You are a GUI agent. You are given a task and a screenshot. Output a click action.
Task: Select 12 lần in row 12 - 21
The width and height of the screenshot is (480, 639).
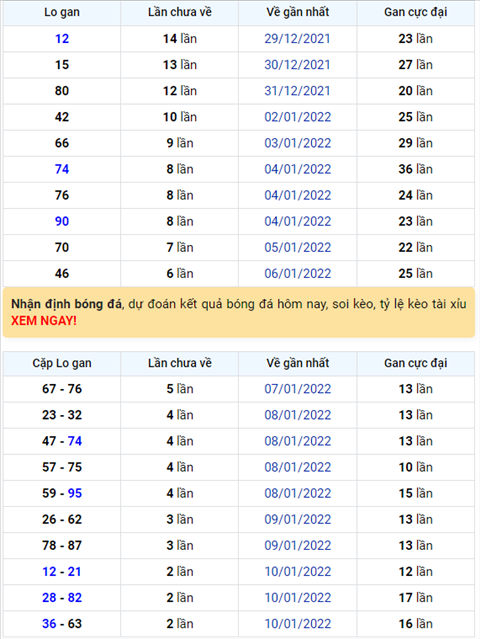(416, 571)
